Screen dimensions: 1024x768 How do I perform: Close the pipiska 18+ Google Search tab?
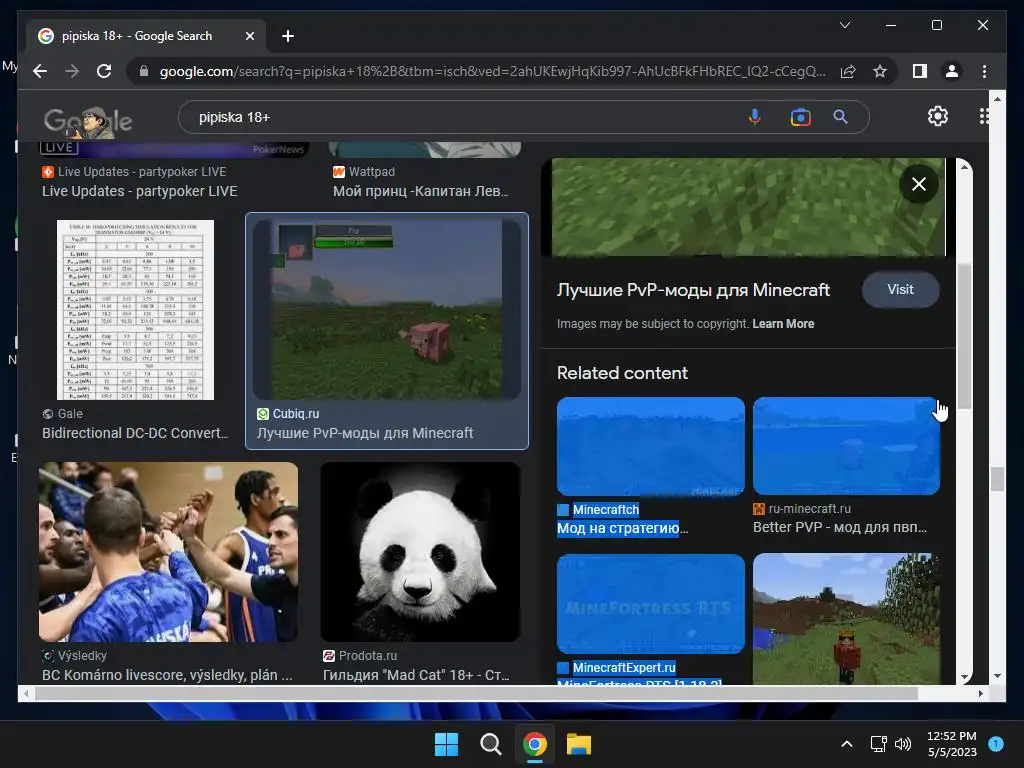[x=249, y=36]
